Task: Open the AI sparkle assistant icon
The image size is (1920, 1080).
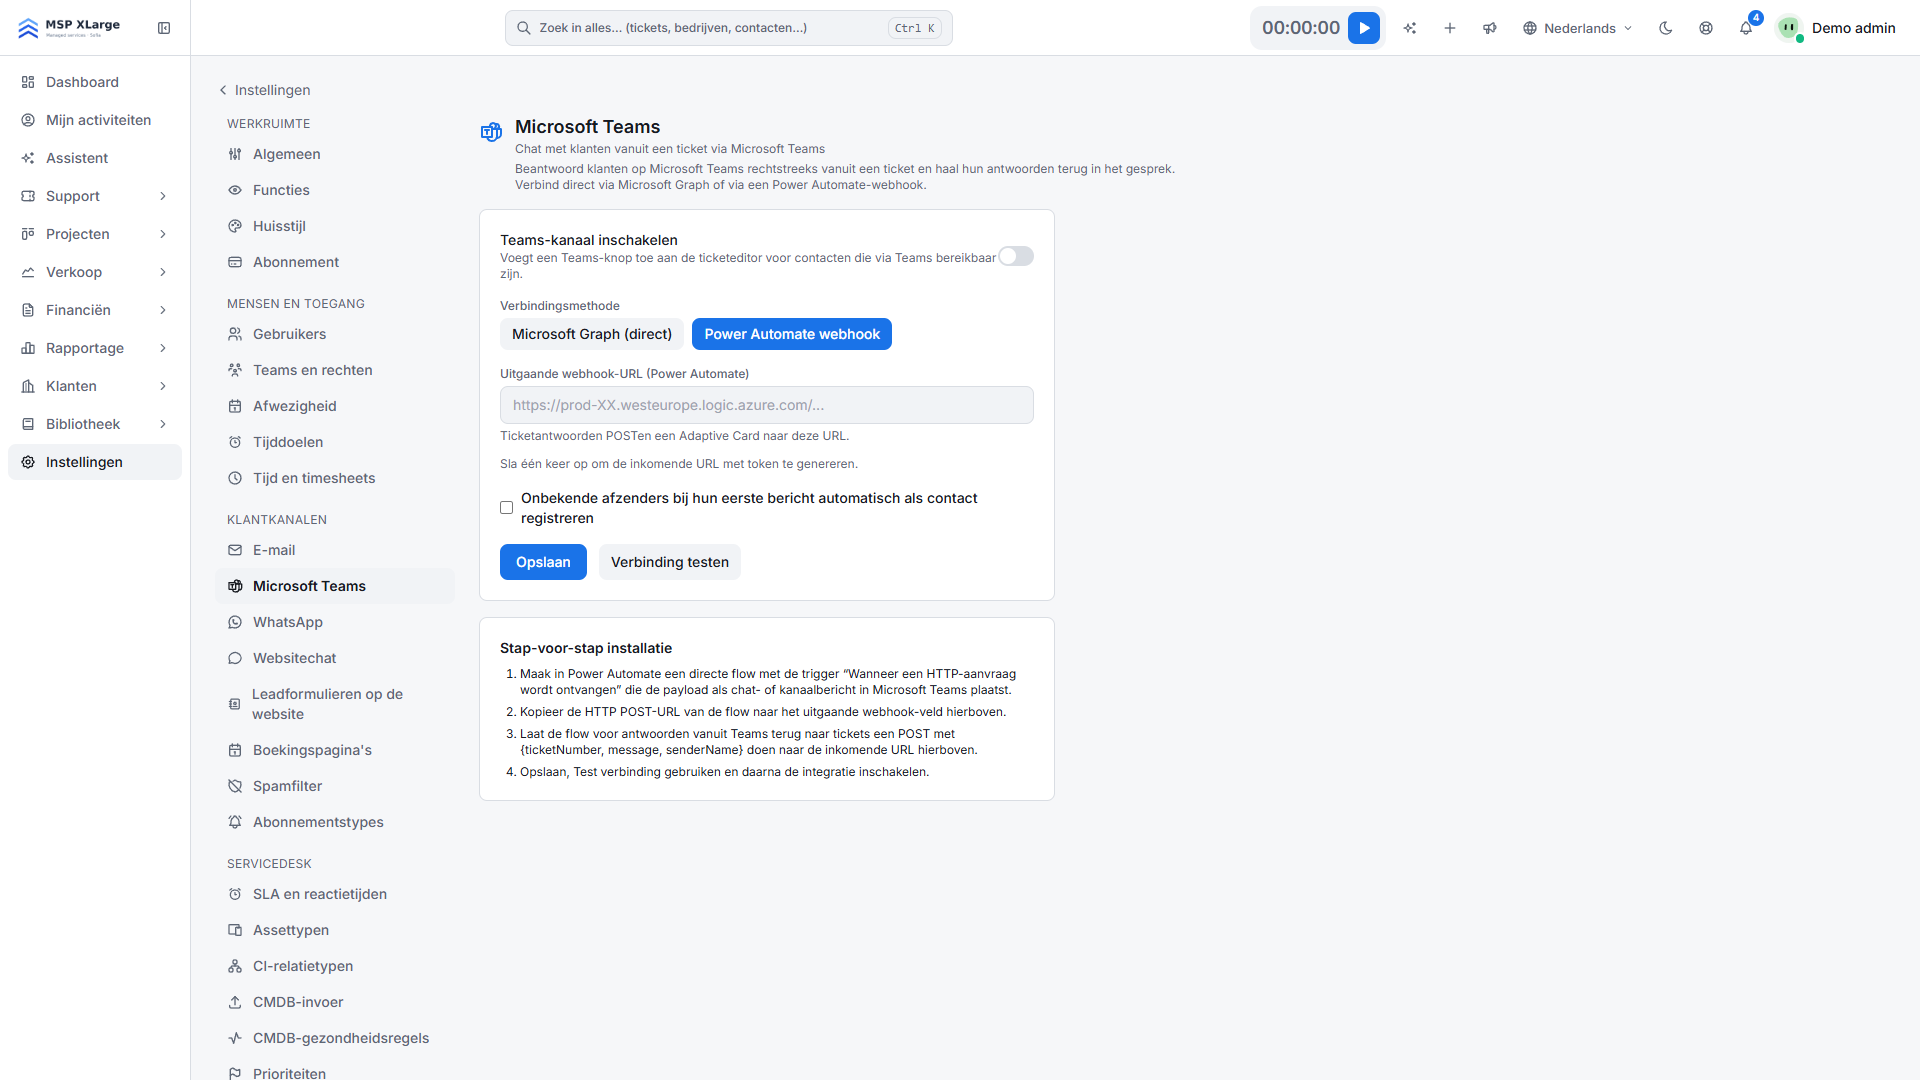Action: tap(1410, 28)
